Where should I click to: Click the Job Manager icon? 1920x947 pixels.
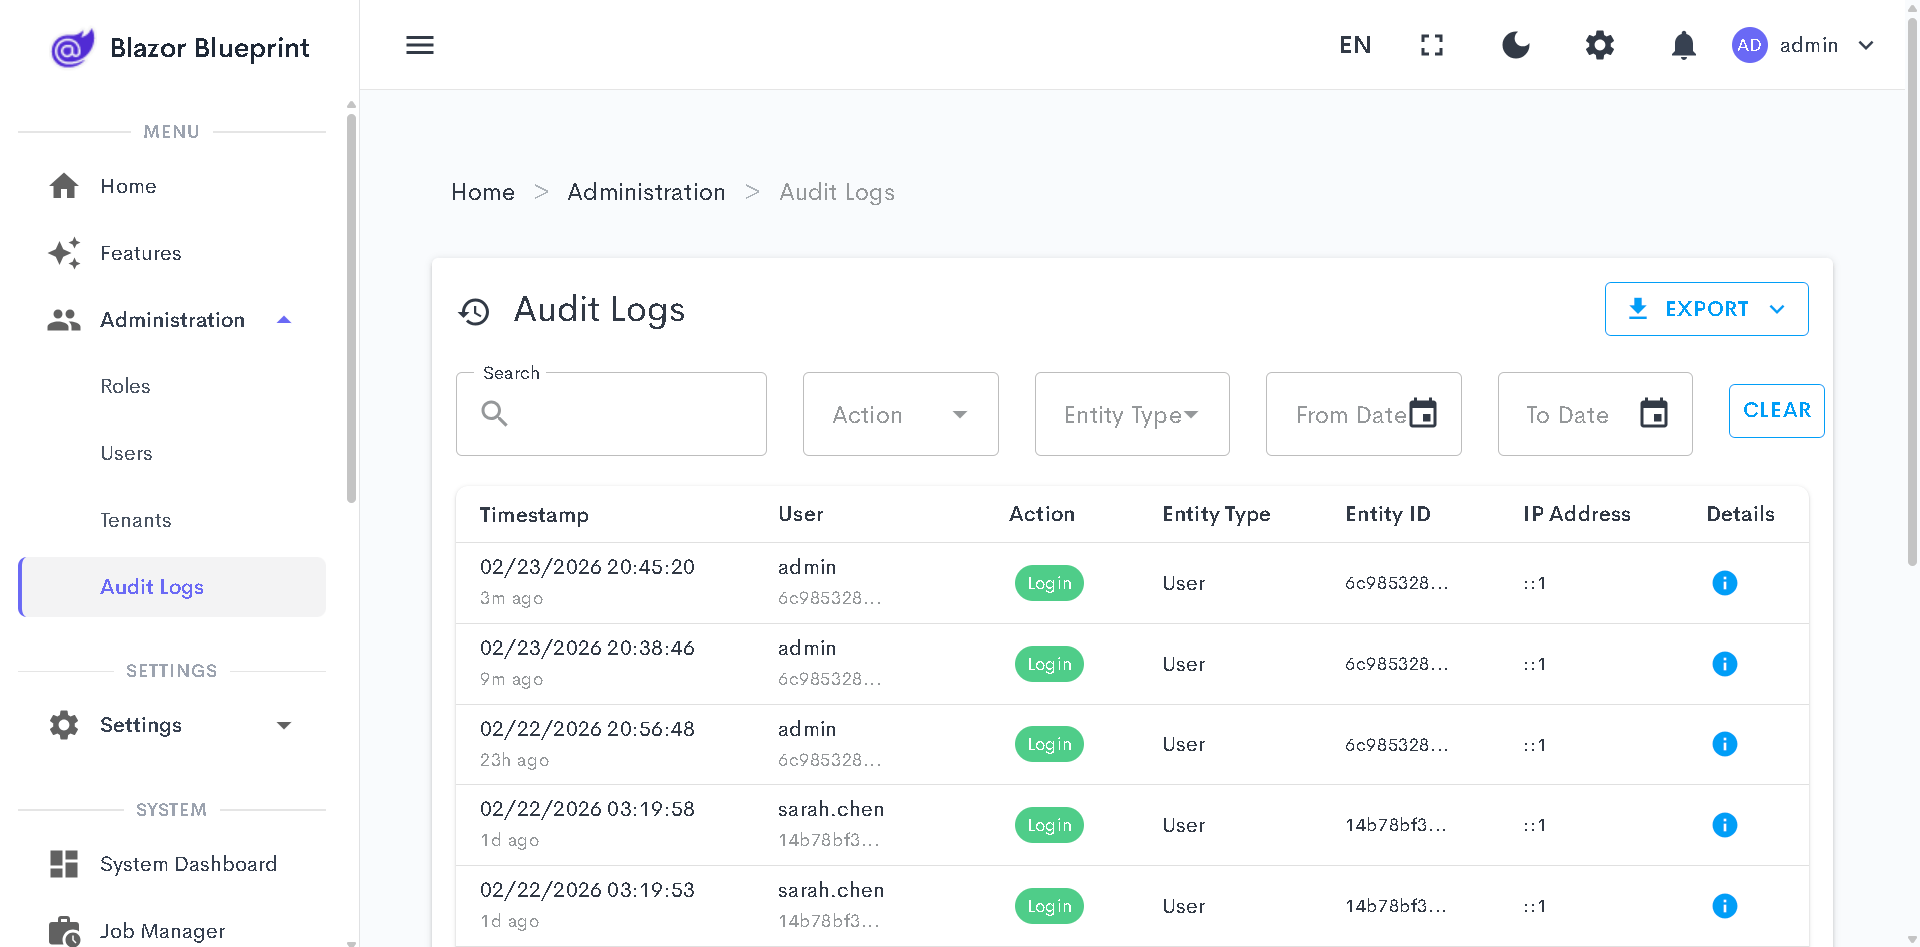point(63,930)
